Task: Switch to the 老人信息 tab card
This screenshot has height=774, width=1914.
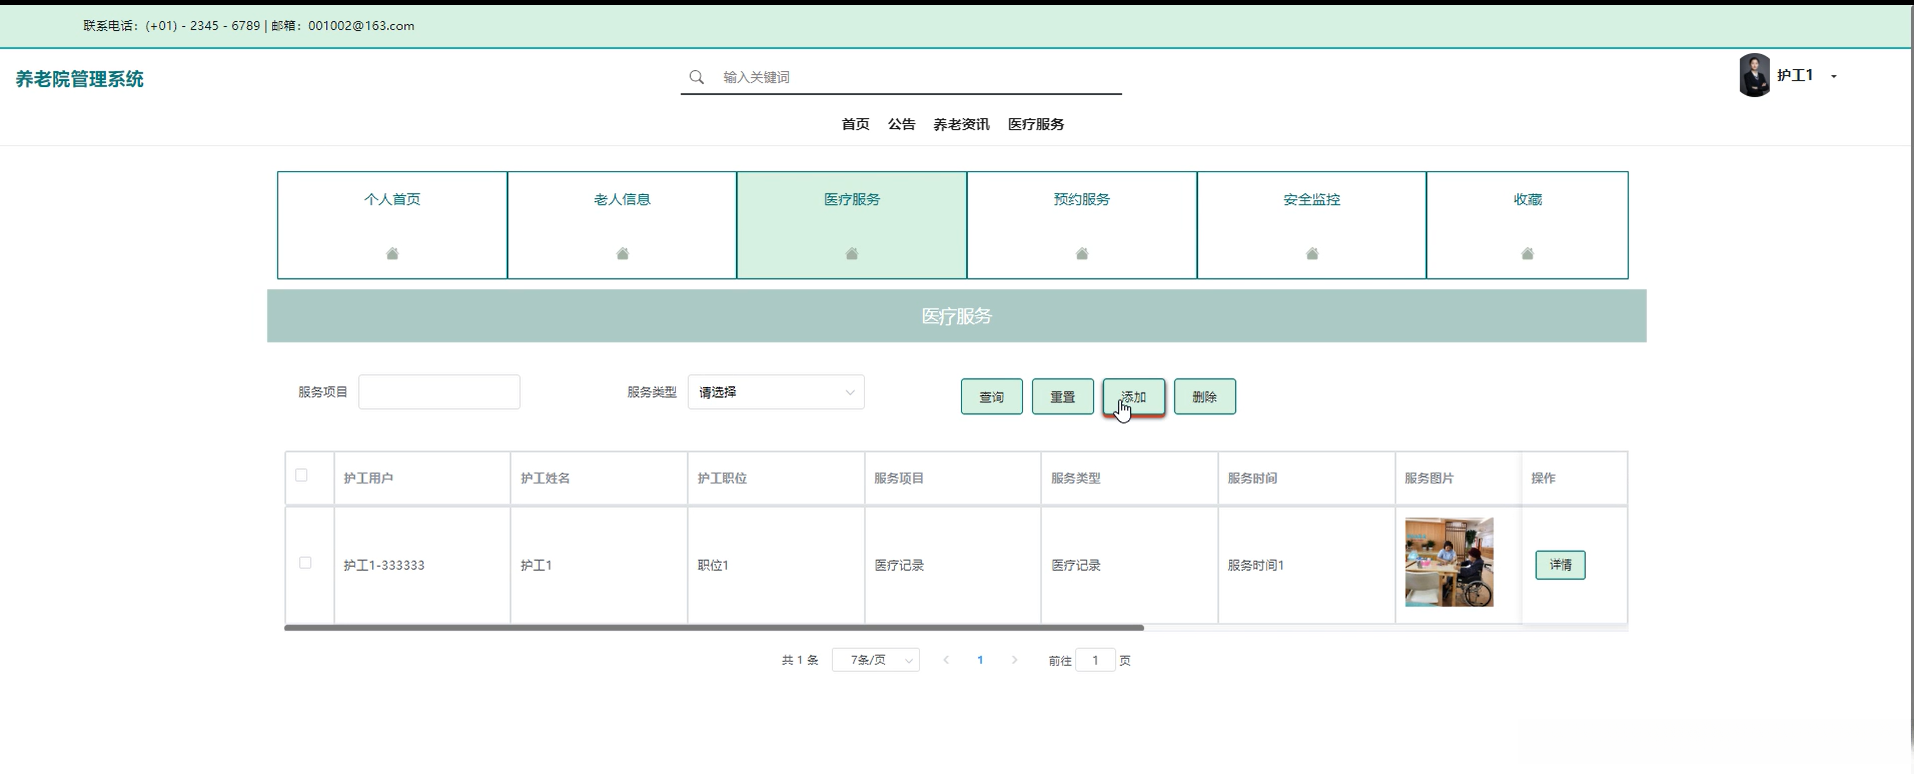Action: point(622,225)
